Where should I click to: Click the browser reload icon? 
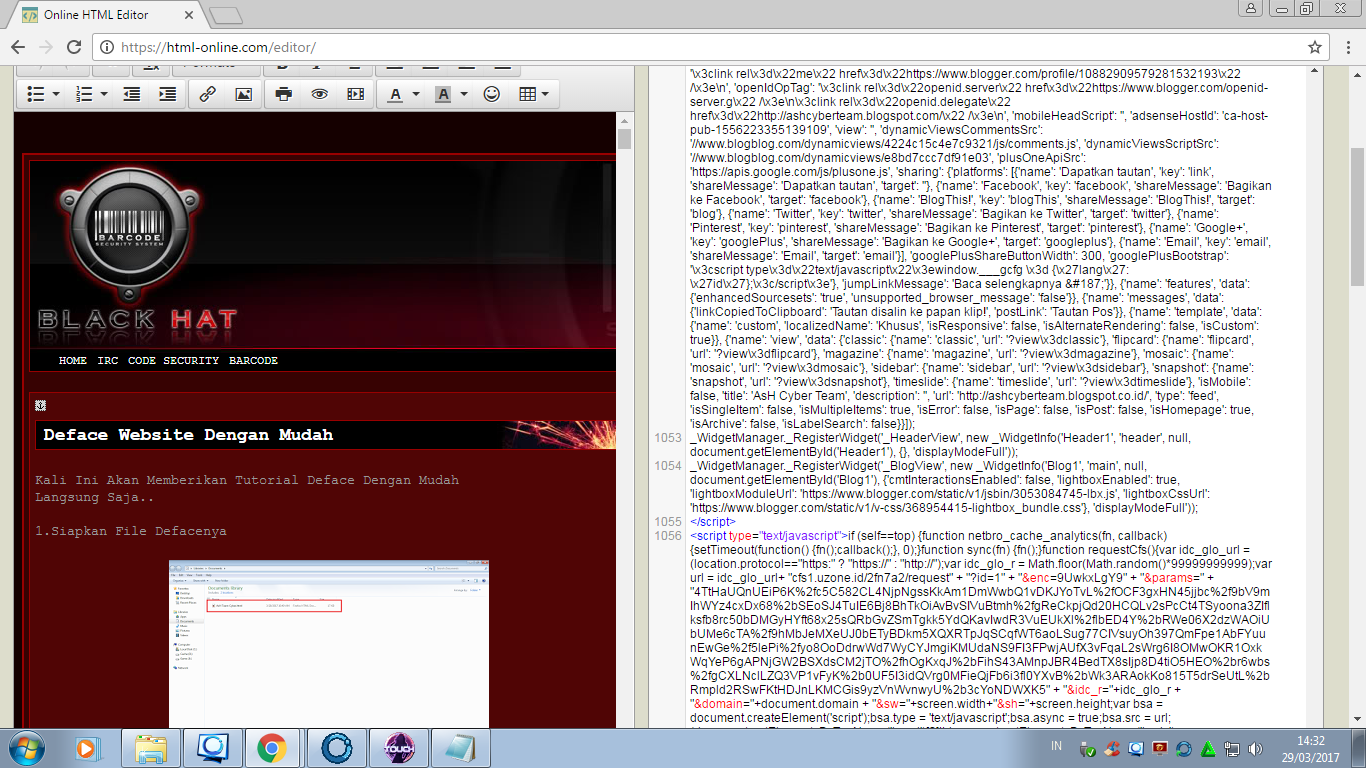pos(74,47)
